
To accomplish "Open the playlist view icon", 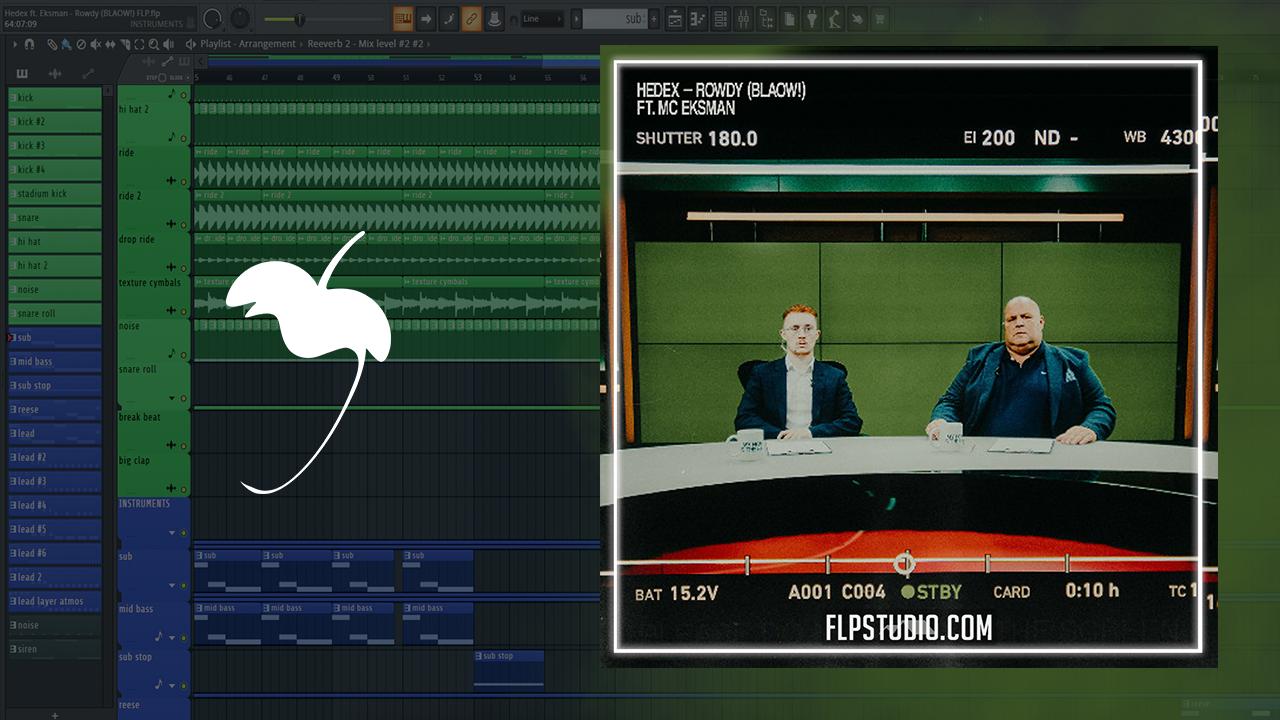I will pos(675,19).
